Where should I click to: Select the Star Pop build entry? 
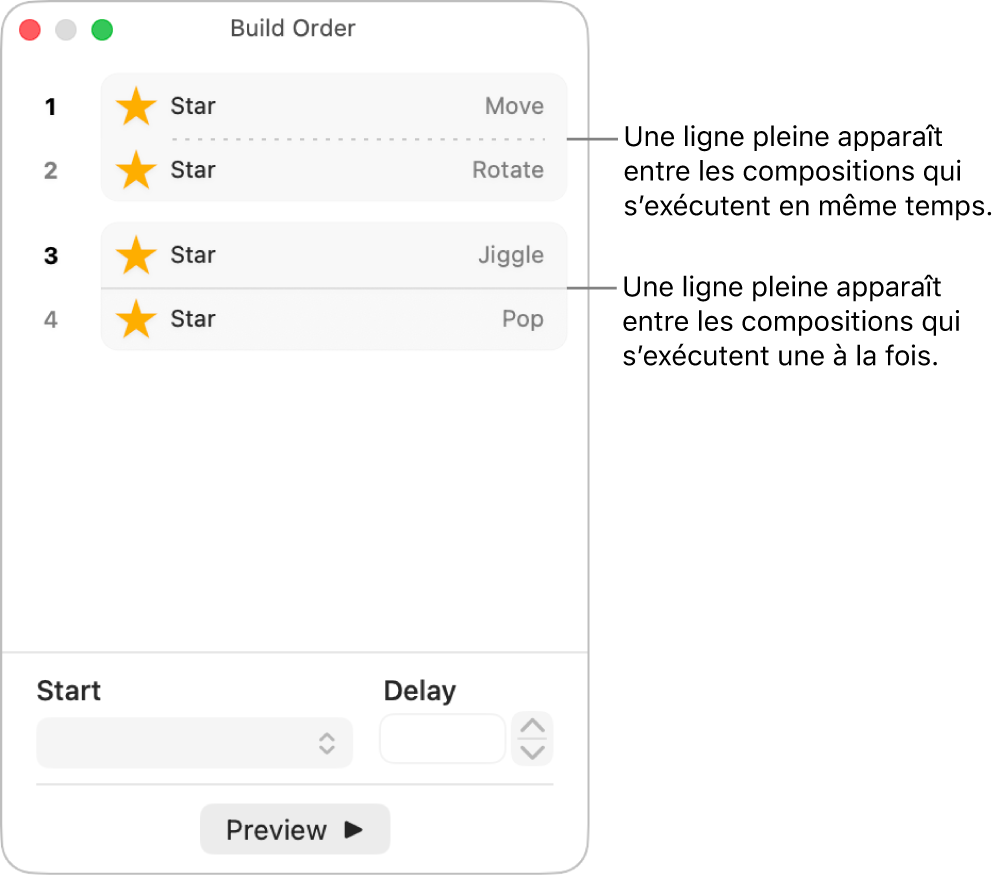click(330, 319)
